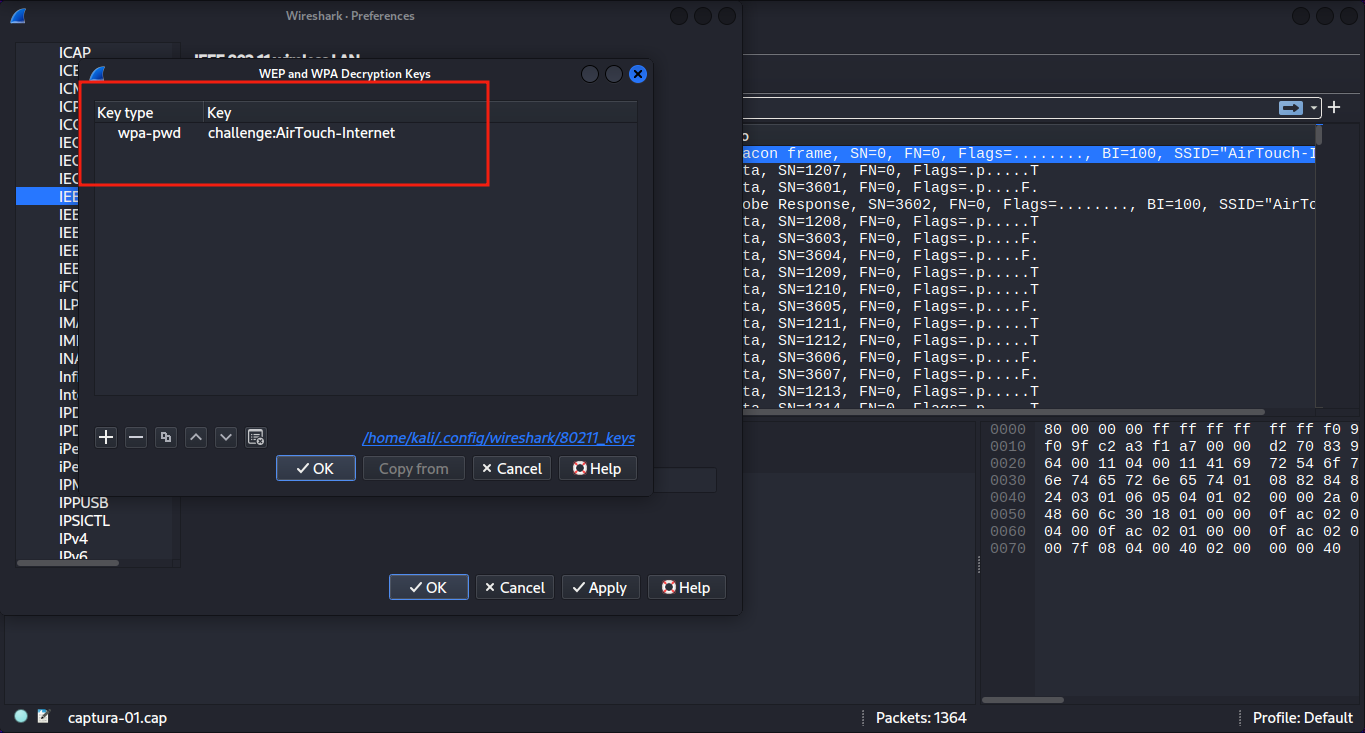Open the 80211_keys file path link
Screen dimensions: 1365x733
[498, 438]
